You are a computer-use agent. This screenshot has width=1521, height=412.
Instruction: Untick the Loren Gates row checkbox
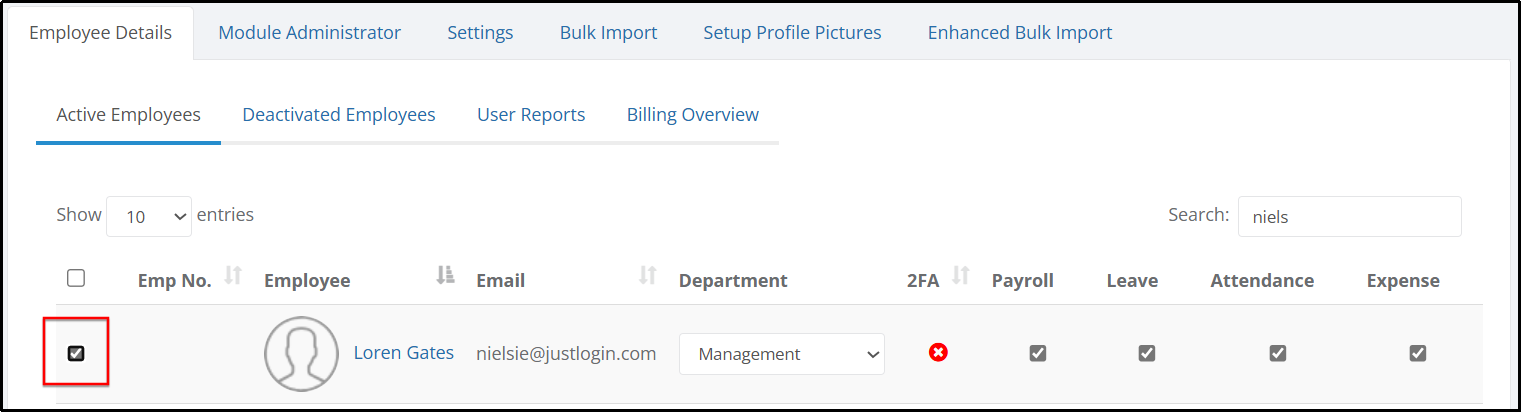point(76,353)
